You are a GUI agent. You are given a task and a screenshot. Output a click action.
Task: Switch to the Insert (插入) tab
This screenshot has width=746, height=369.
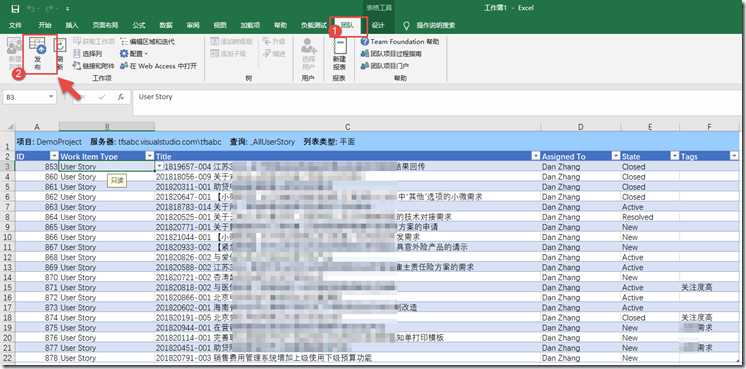[72, 25]
